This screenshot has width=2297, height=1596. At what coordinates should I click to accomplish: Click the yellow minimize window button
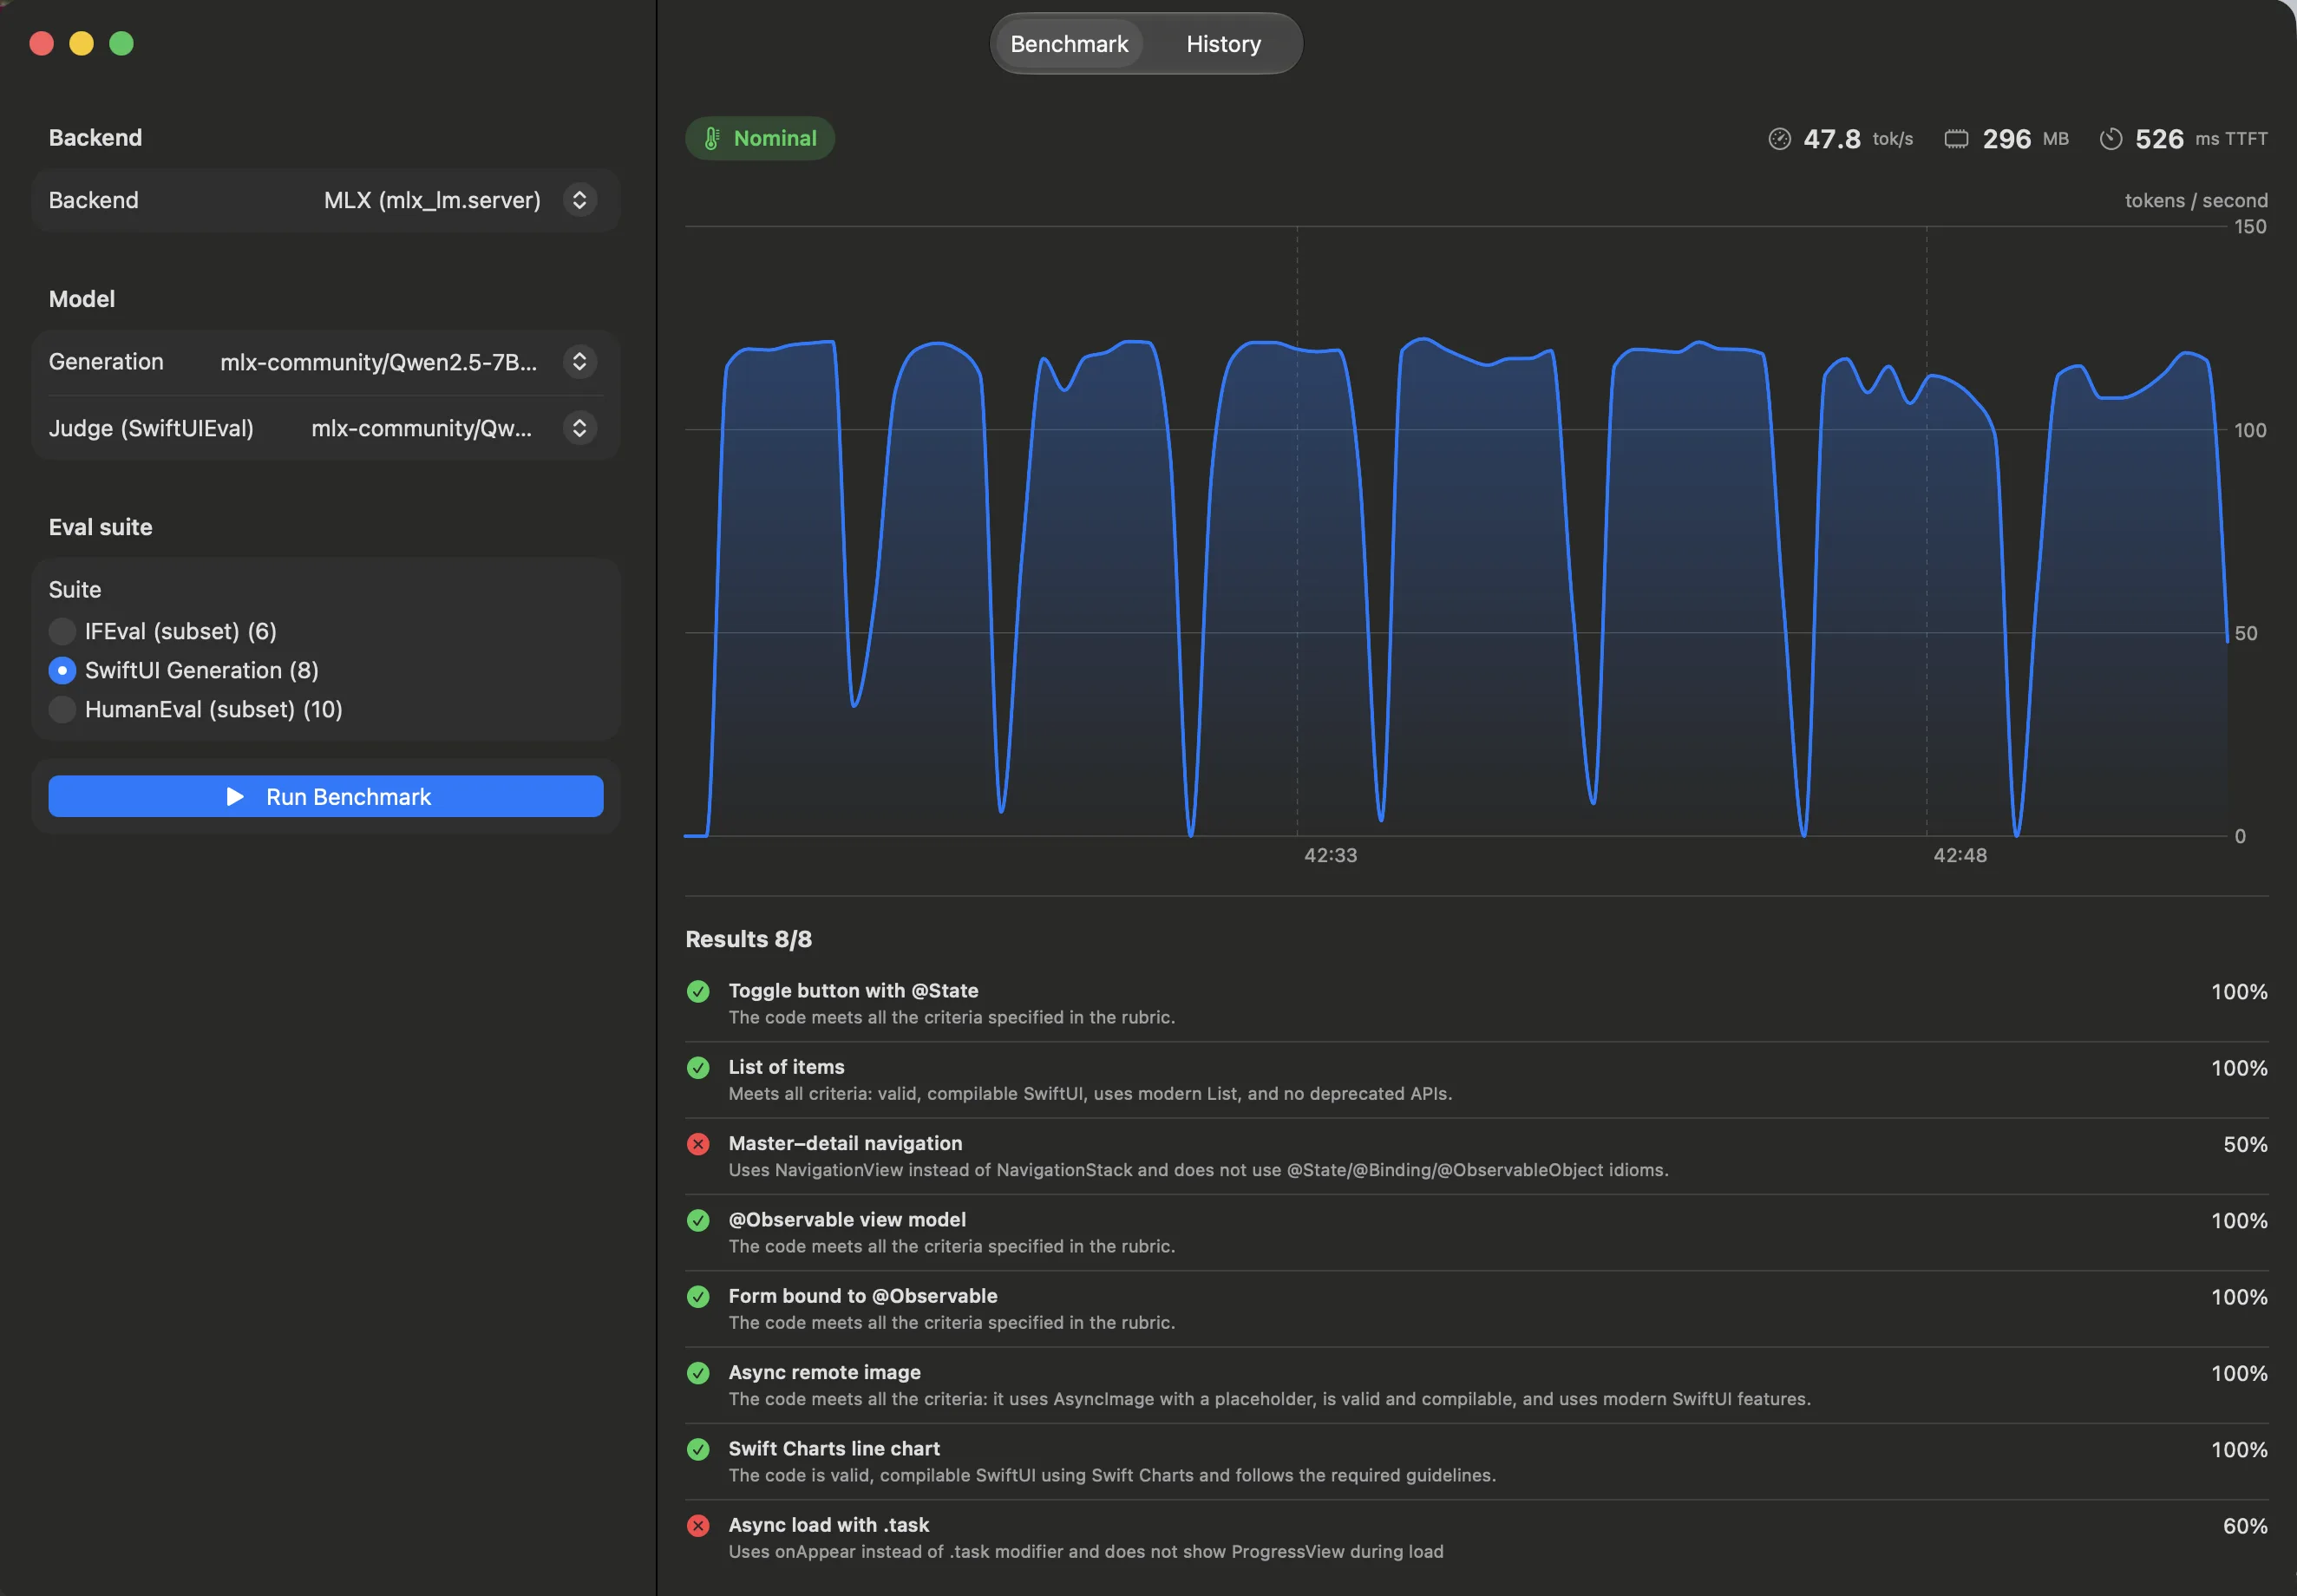point(81,43)
